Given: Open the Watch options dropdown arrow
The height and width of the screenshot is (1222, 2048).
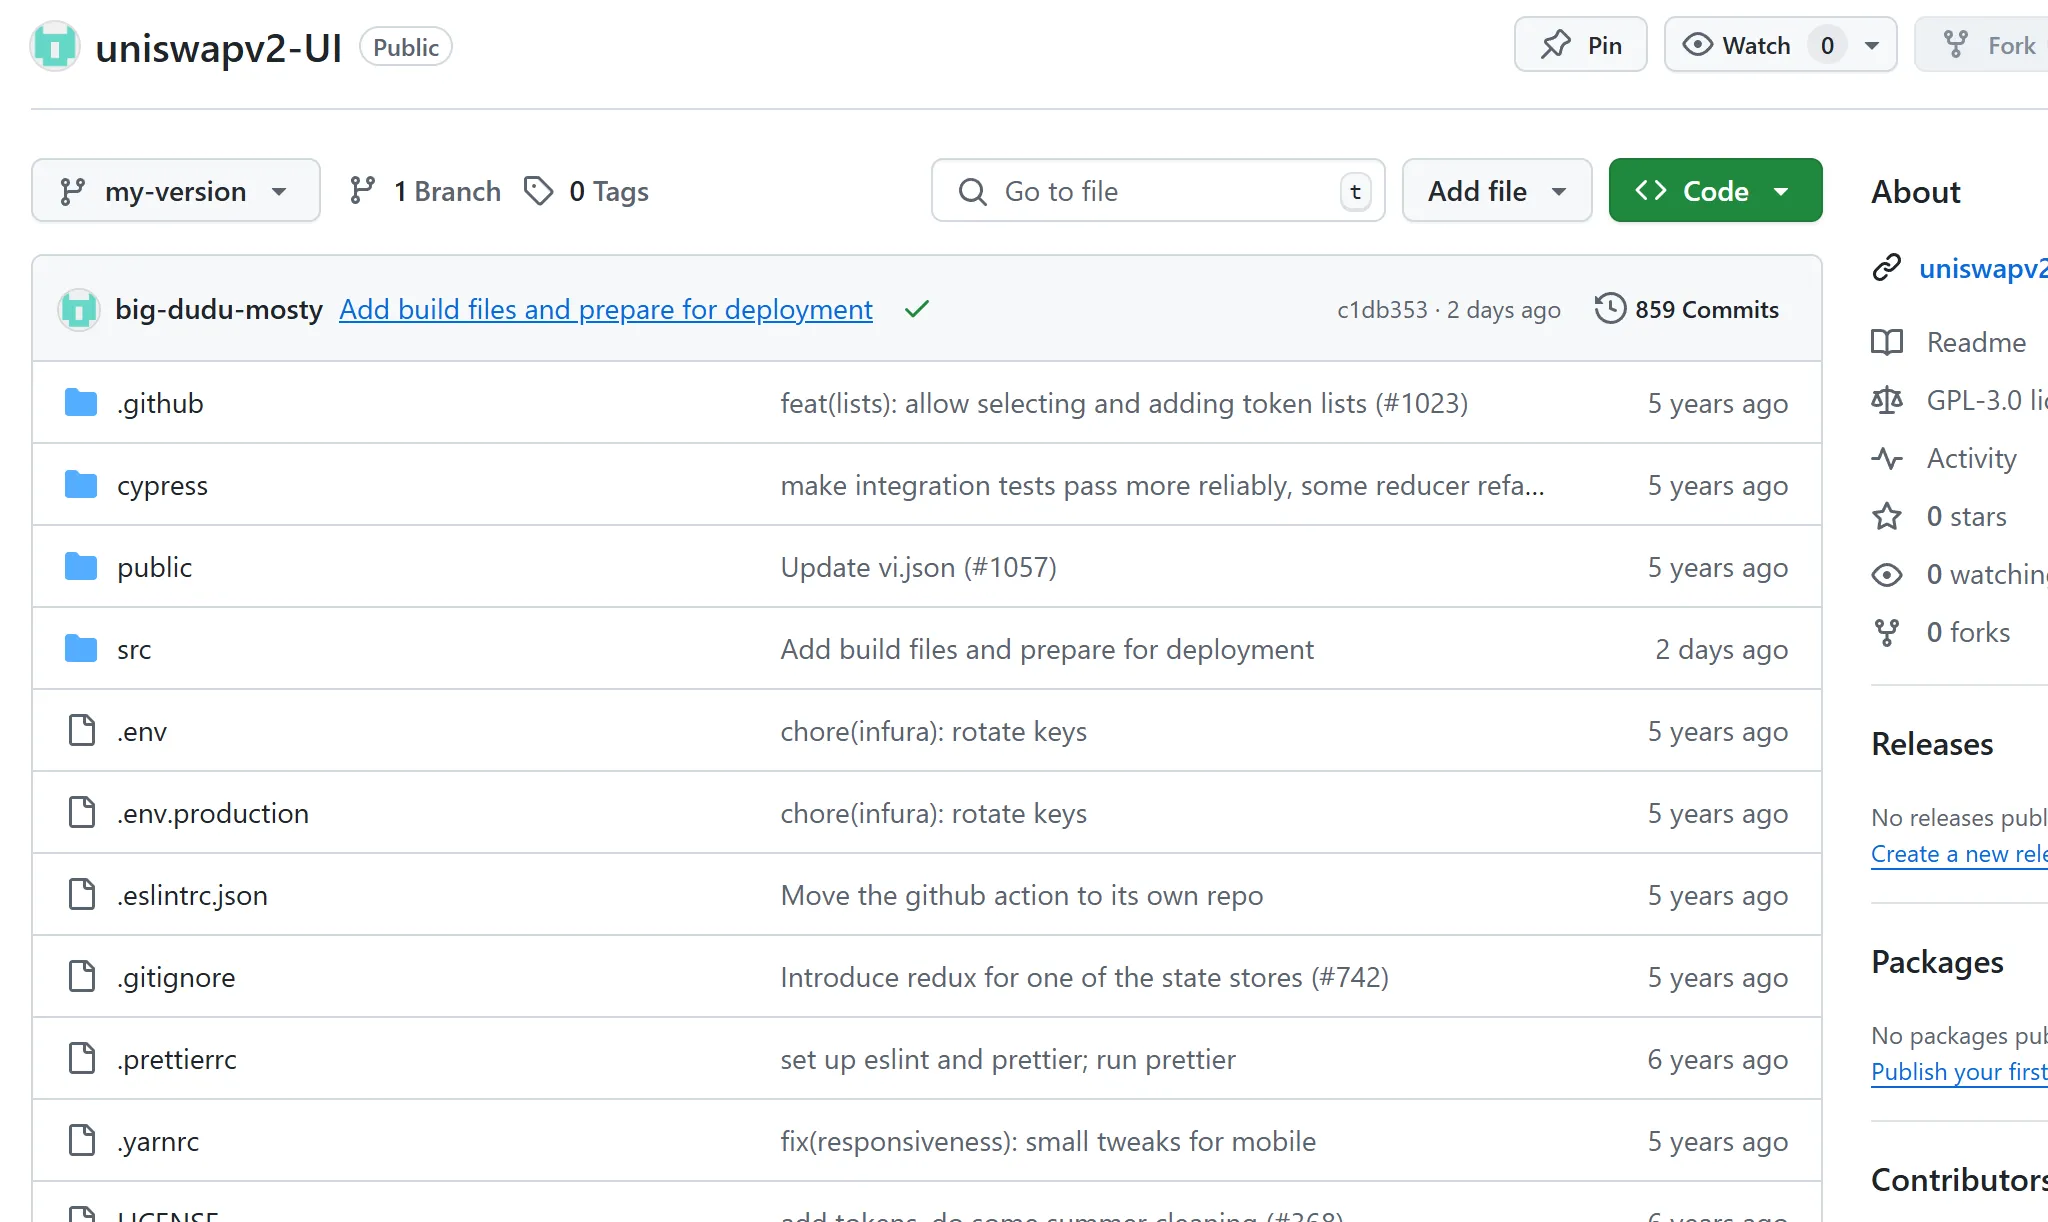Looking at the screenshot, I should [x=1872, y=45].
